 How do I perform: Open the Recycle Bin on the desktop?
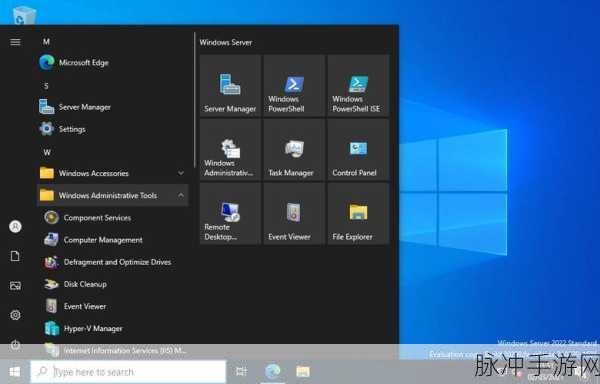24,15
